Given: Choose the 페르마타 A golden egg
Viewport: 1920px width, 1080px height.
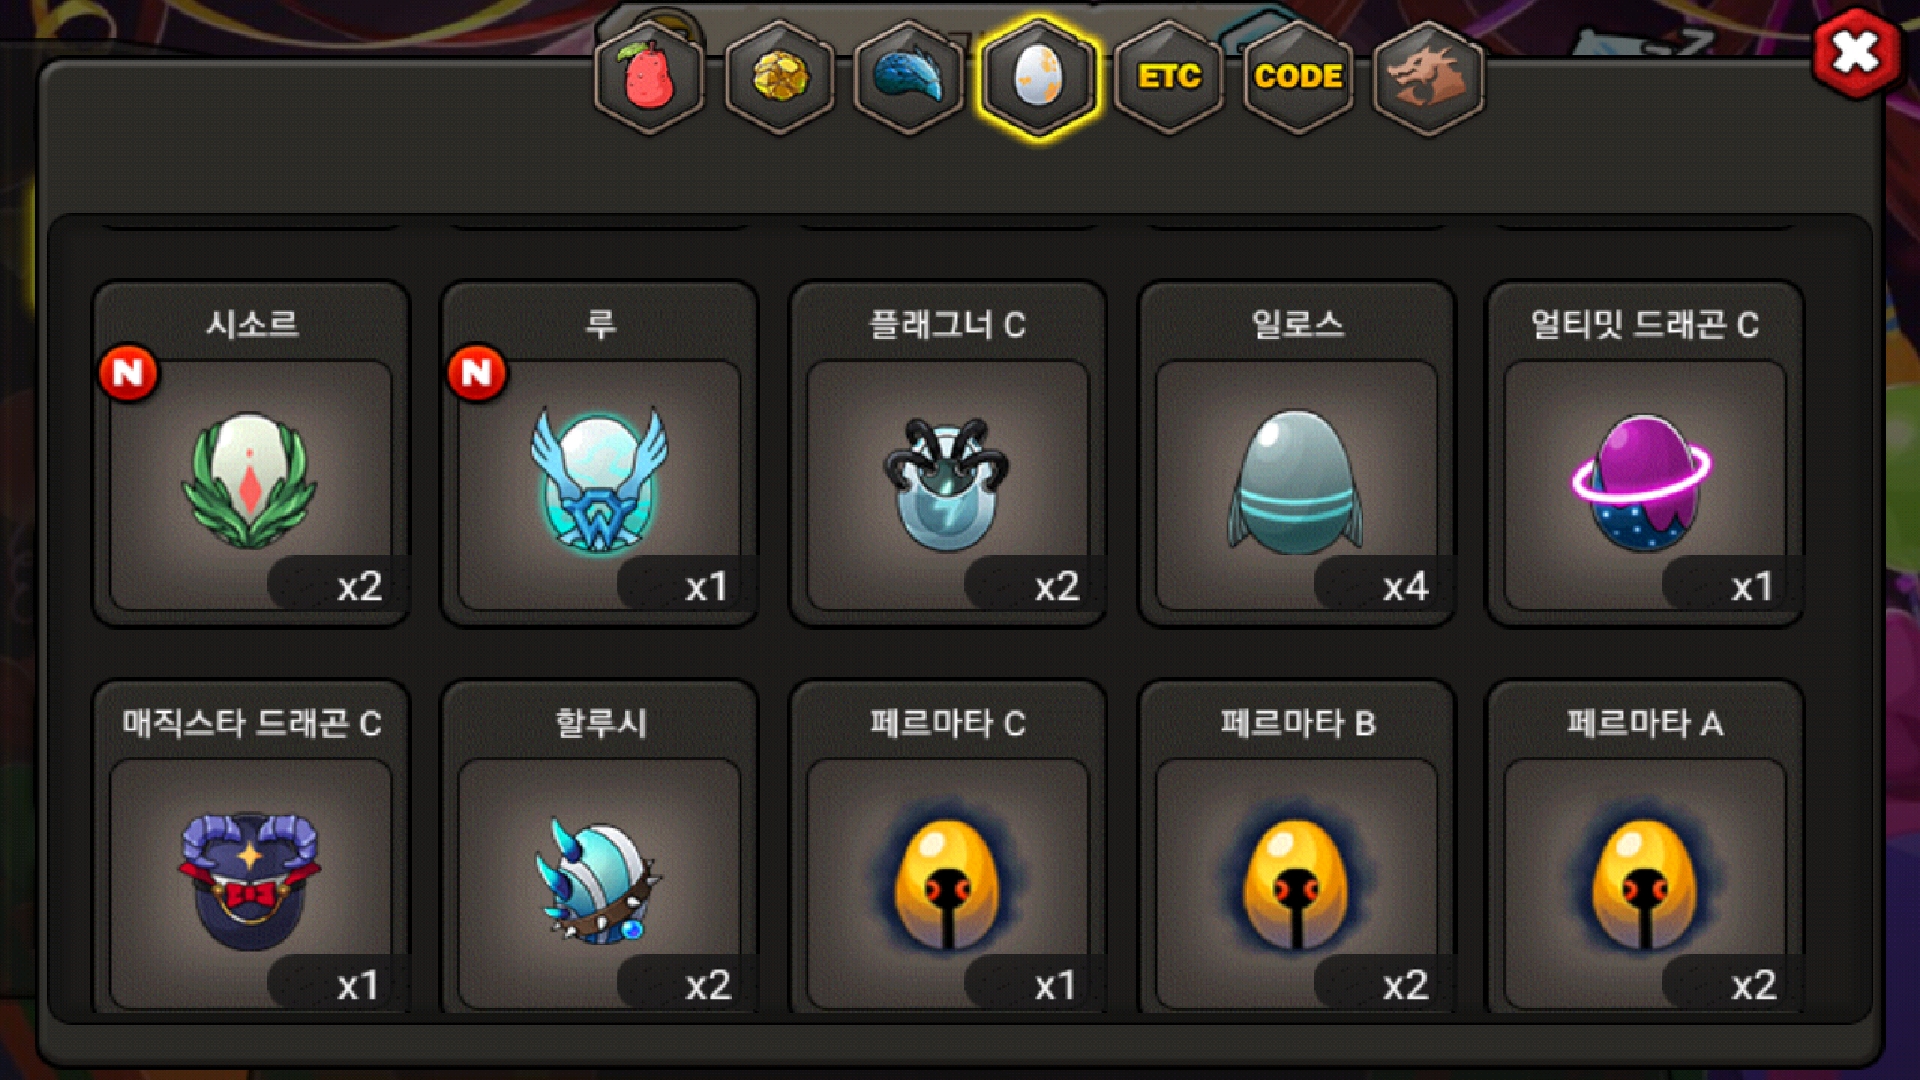Looking at the screenshot, I should [1645, 847].
